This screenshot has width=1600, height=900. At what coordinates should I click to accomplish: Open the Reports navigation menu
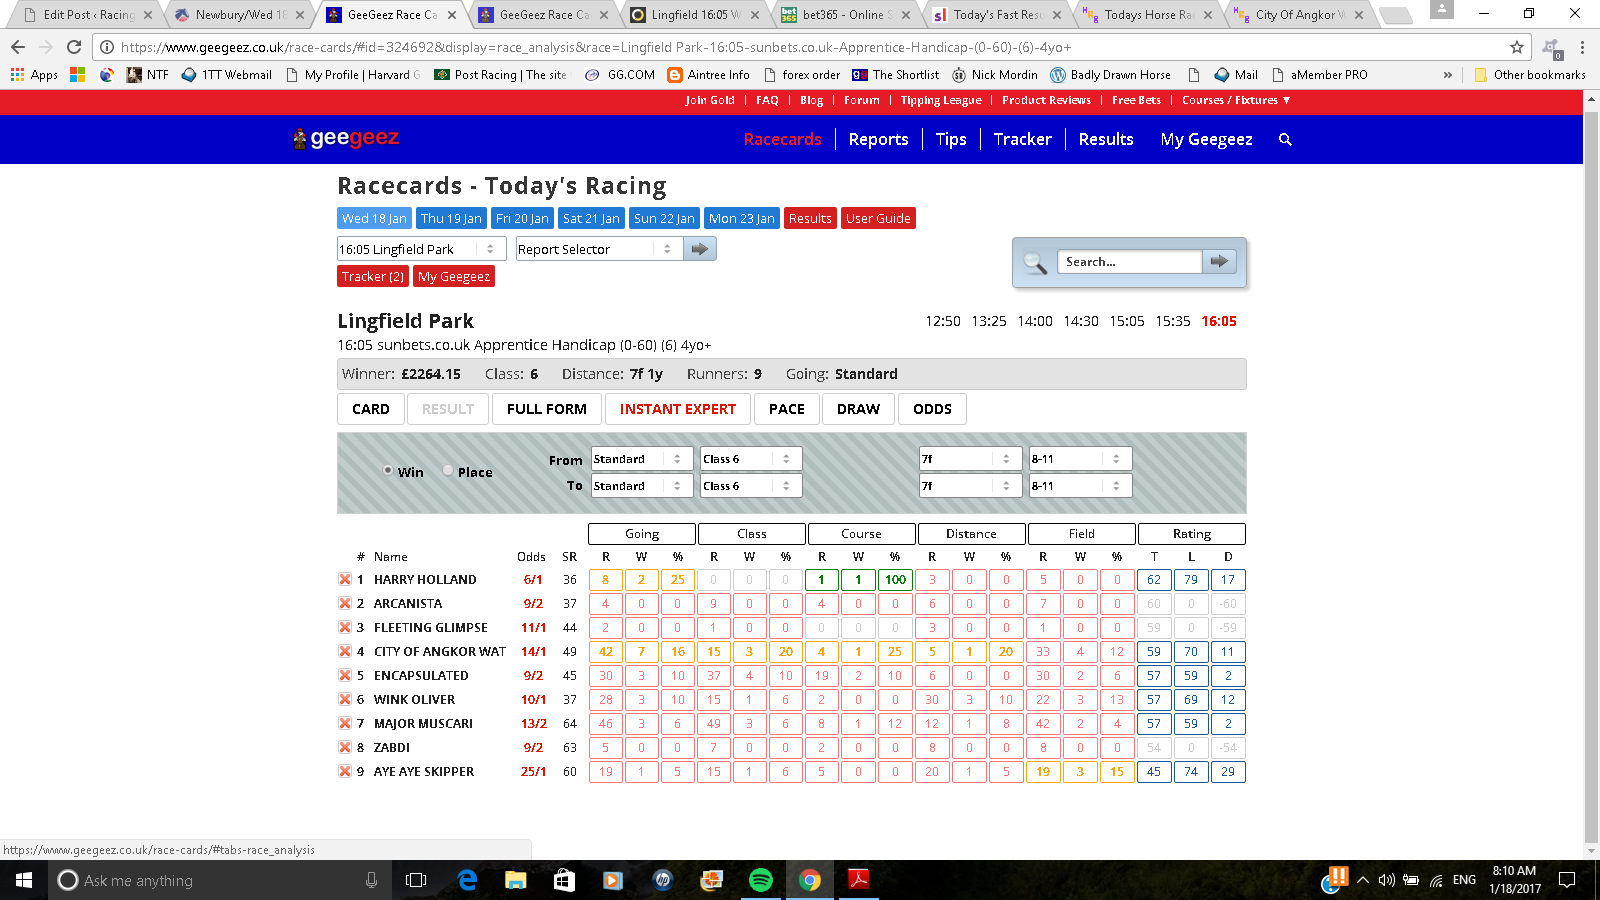pos(879,140)
